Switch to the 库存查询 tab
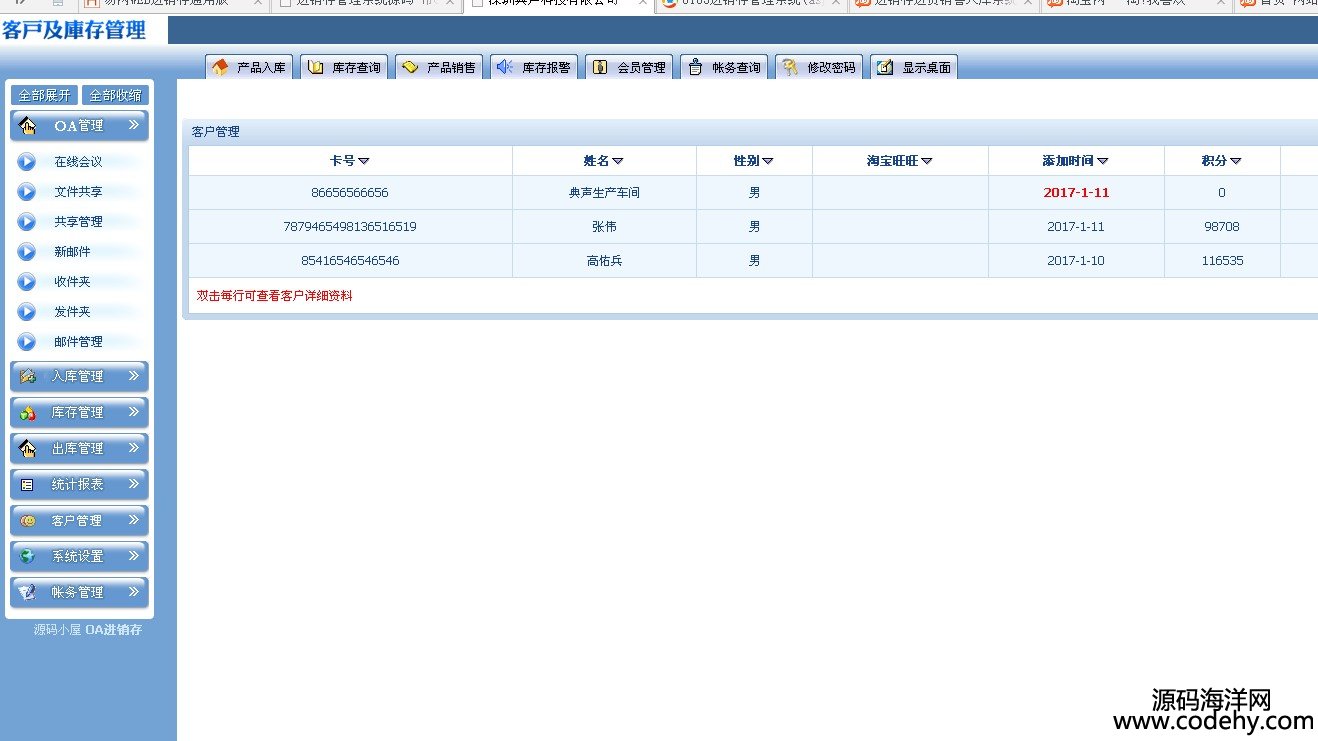Screen dimensions: 1318x741 344,67
